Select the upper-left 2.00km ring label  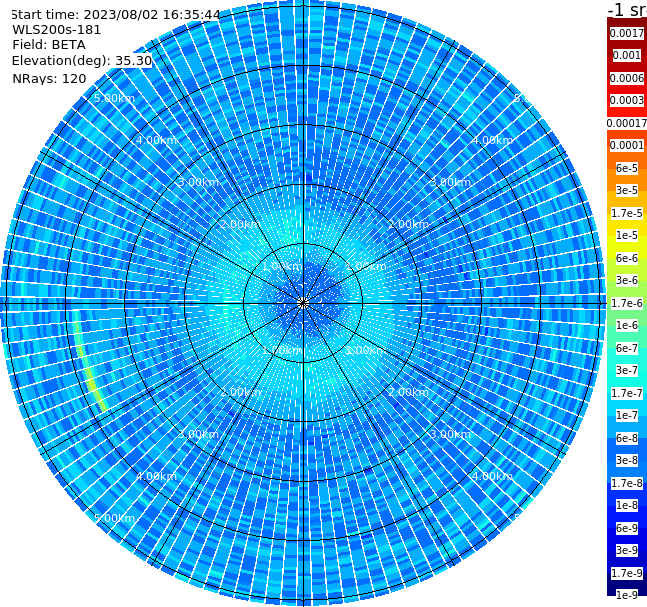[x=241, y=224]
